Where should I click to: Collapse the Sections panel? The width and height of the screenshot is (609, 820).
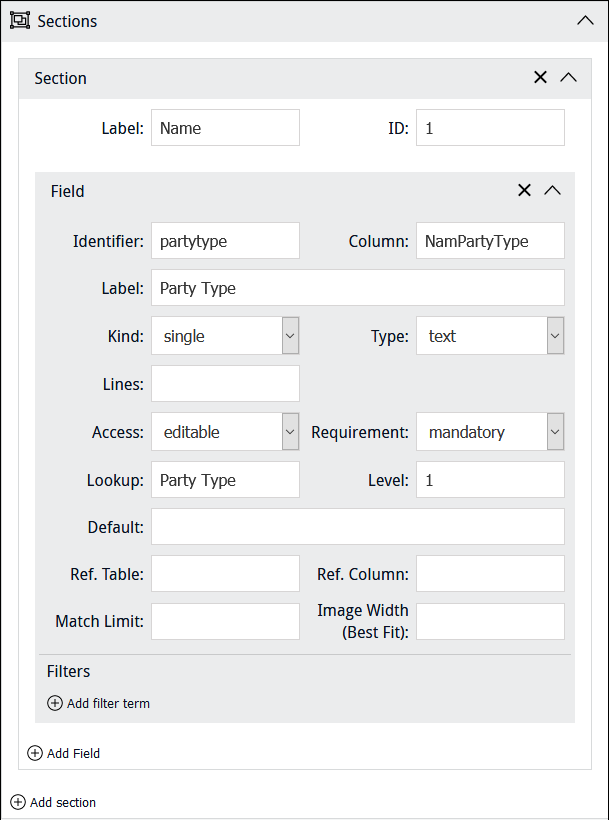tap(585, 21)
